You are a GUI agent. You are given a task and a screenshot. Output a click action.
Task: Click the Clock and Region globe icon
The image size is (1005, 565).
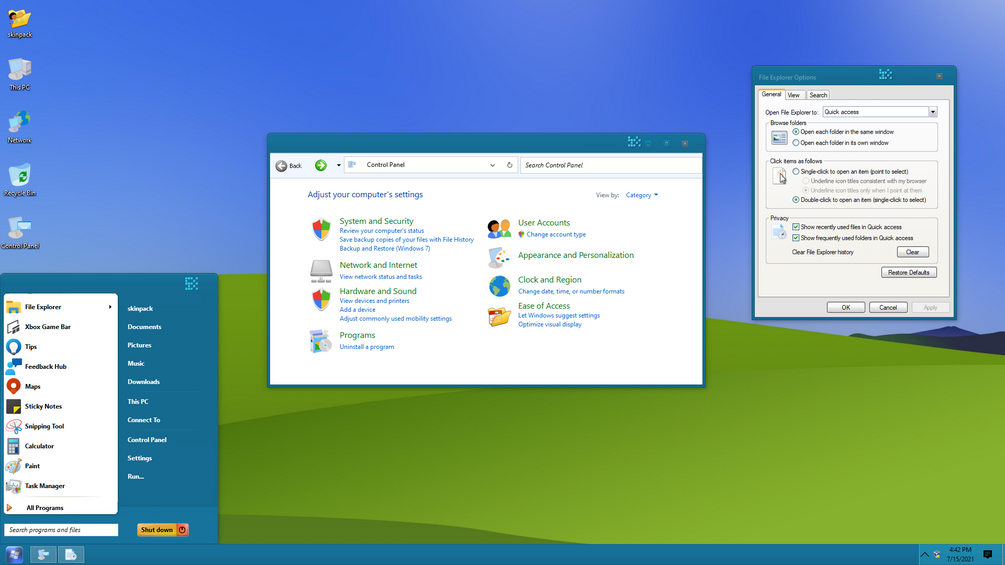pos(499,286)
